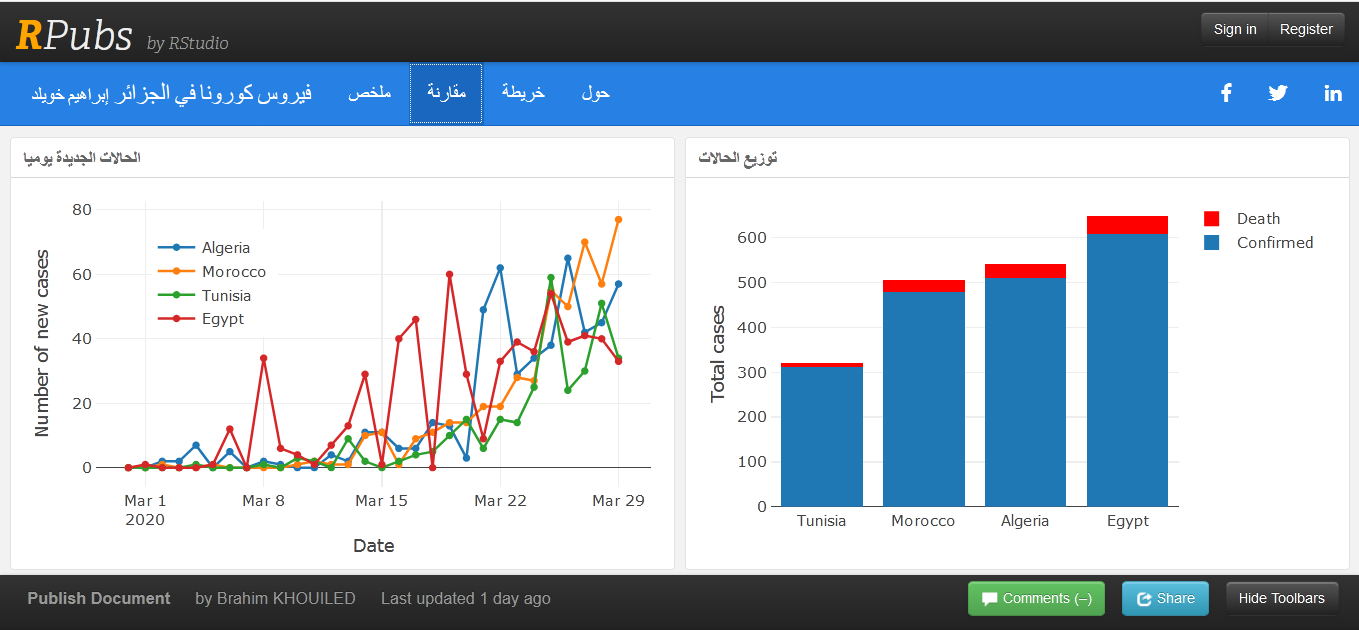Switch to the خريطة tab
Viewport: 1359px width, 630px height.
(x=523, y=93)
